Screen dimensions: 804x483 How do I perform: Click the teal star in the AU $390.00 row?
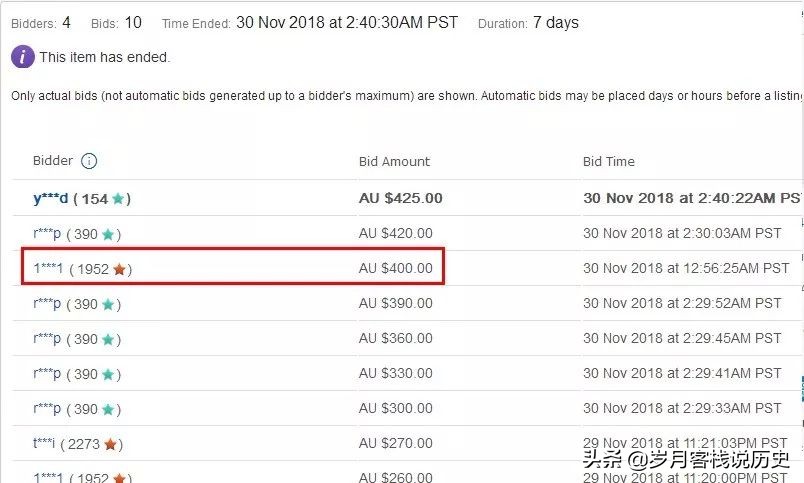click(108, 304)
